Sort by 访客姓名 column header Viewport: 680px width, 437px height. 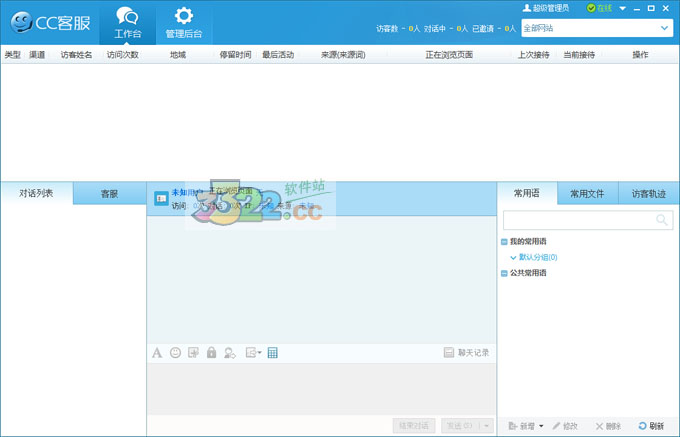76,55
